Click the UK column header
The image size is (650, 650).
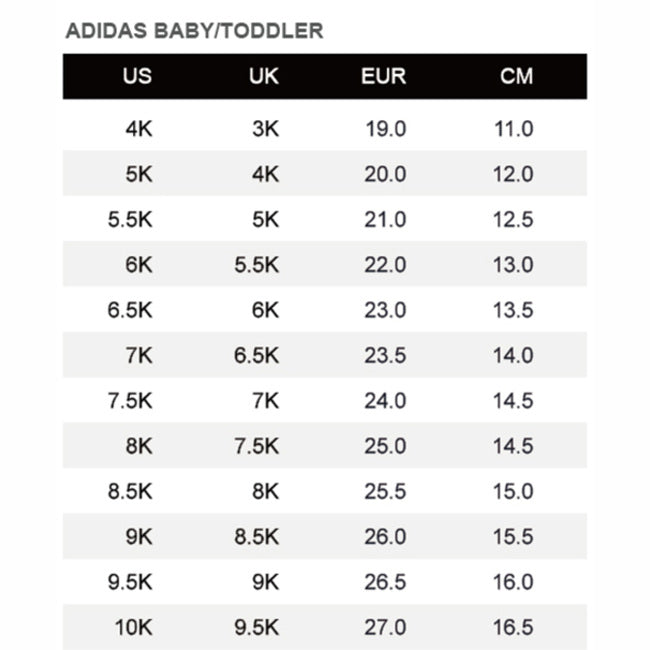[263, 76]
